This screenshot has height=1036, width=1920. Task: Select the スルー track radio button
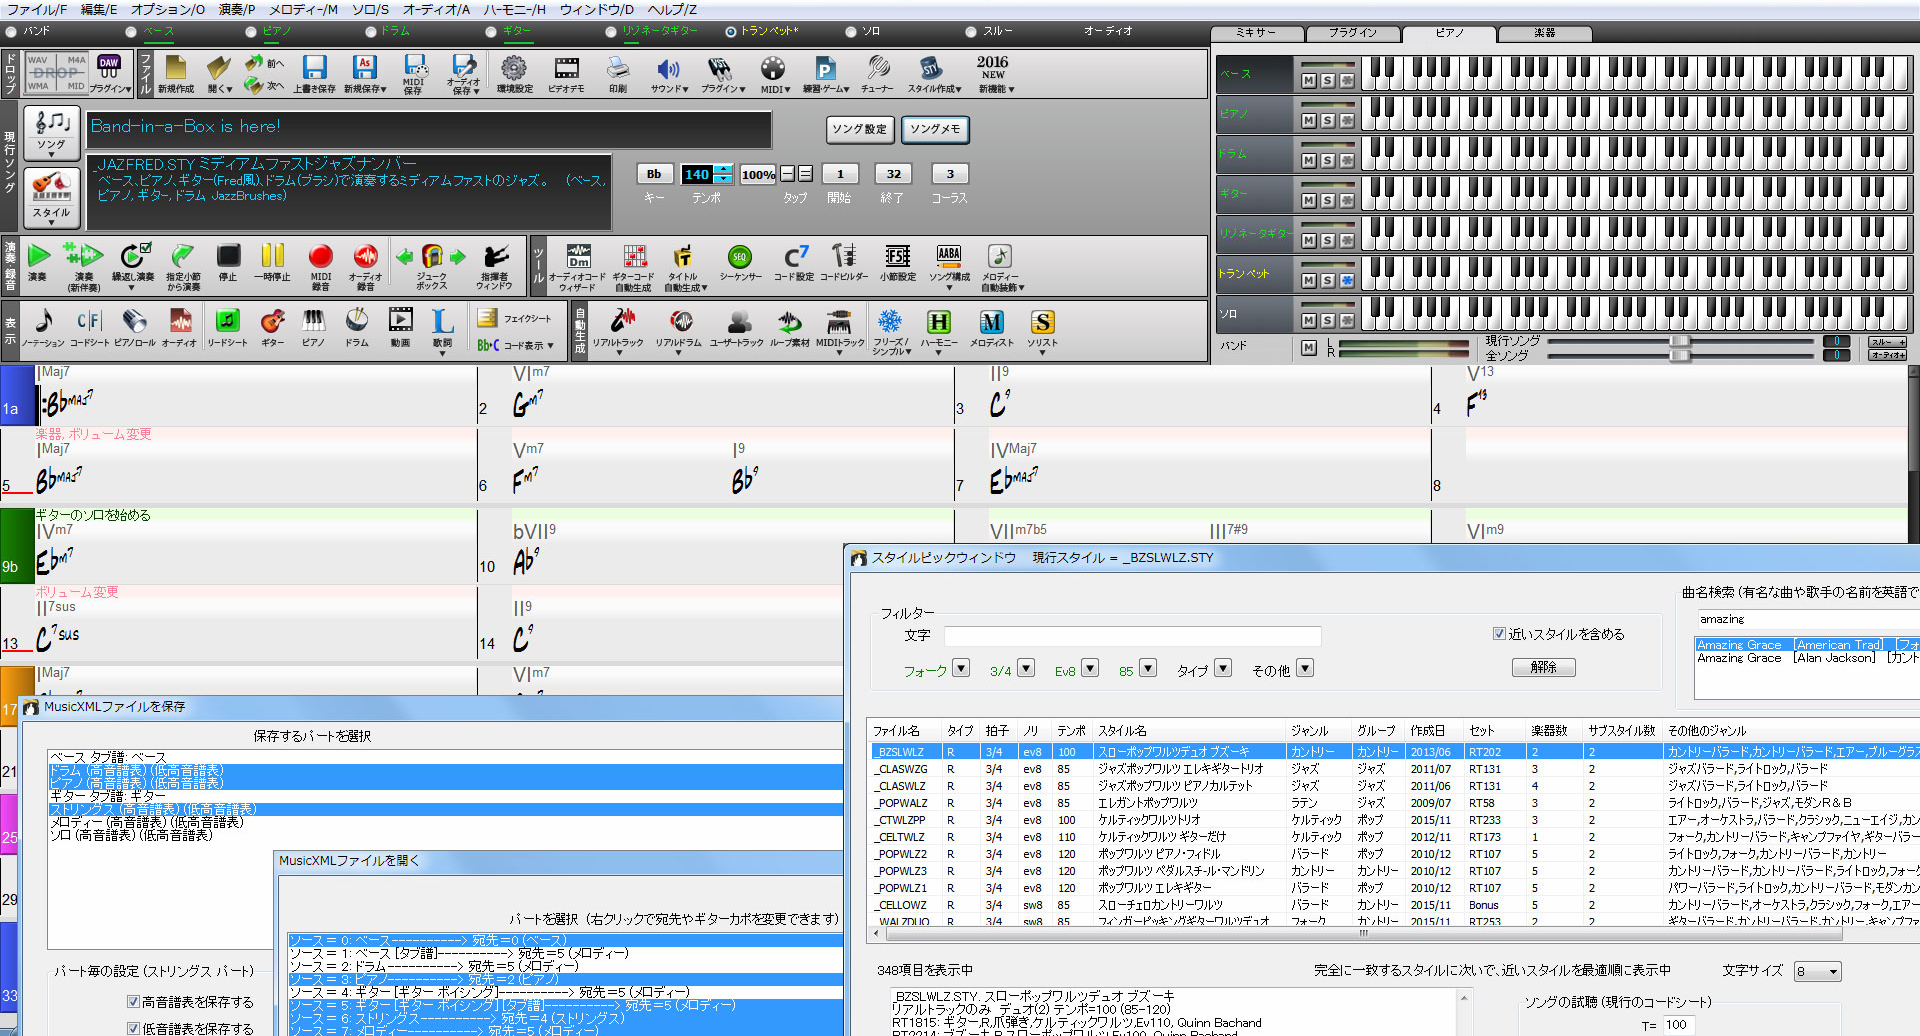971,32
